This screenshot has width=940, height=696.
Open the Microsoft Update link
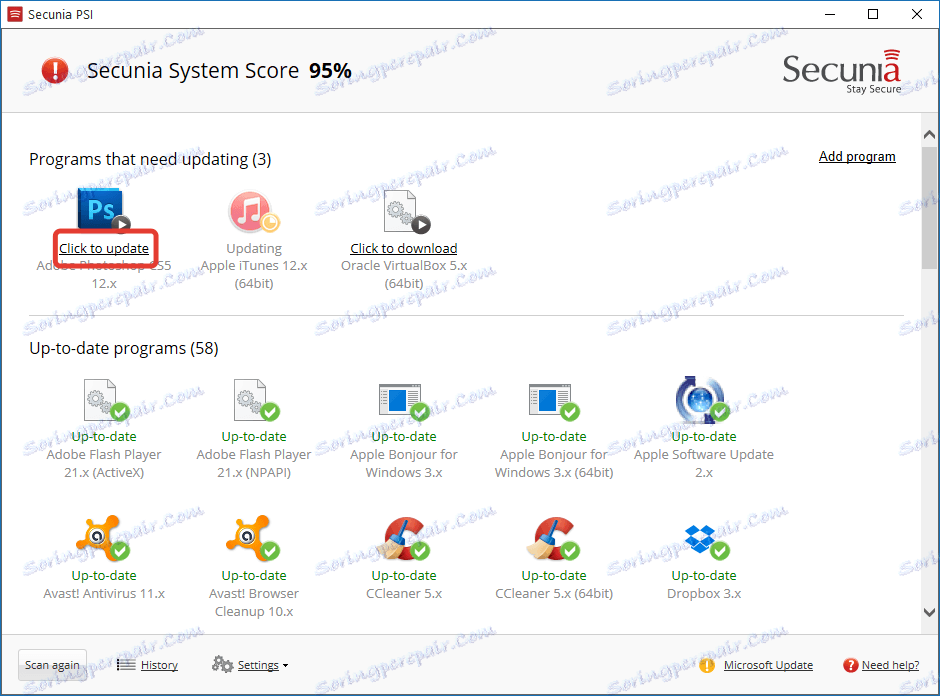coord(768,665)
